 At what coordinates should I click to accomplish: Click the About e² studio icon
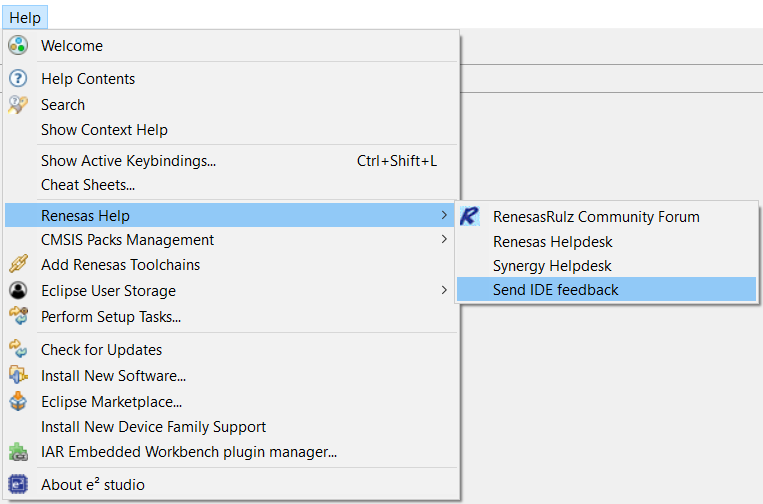tap(18, 484)
